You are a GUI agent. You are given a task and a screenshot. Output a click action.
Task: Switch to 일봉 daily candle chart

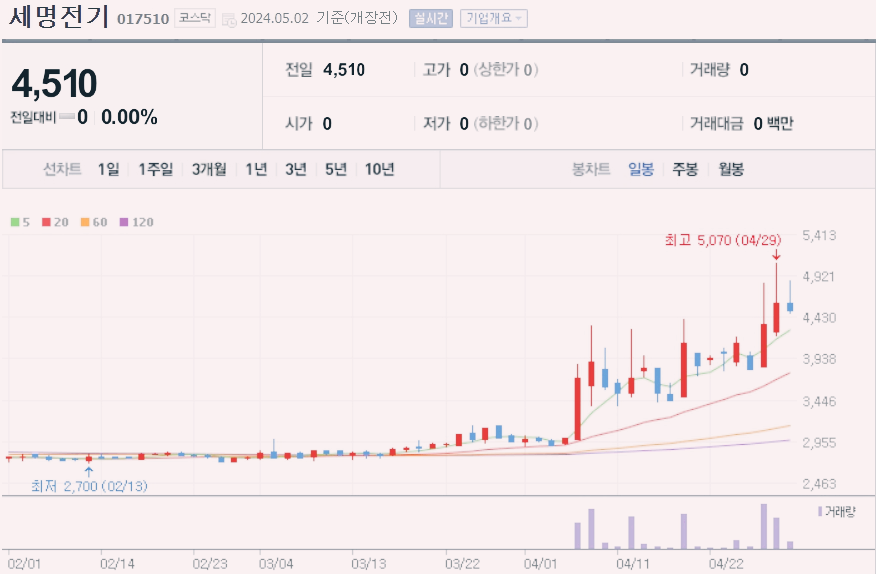[x=641, y=169]
